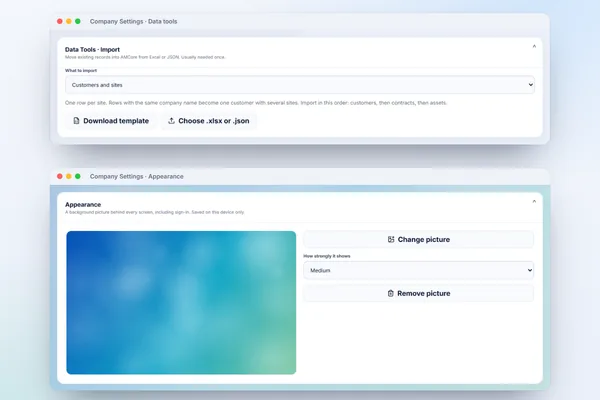Click the How strongly it shows label

click(x=327, y=256)
